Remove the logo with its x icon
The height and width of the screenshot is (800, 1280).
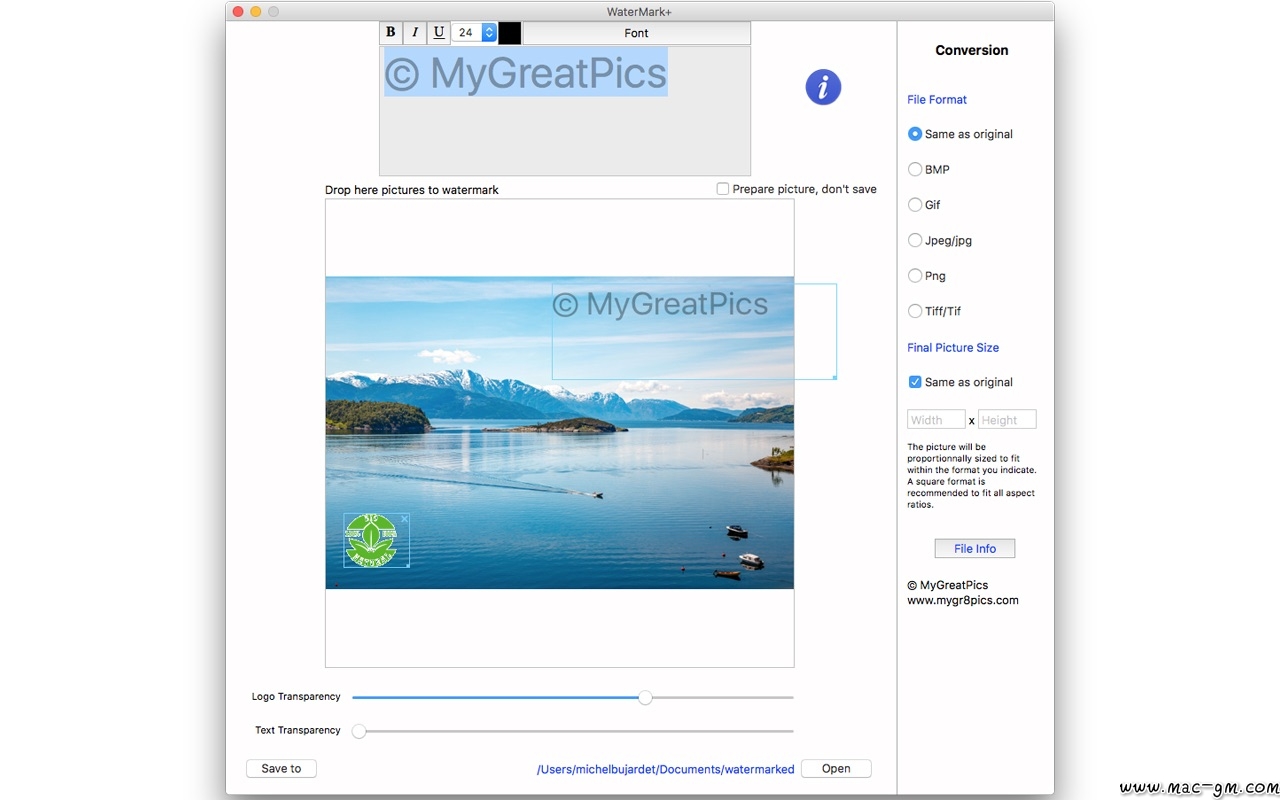click(405, 519)
